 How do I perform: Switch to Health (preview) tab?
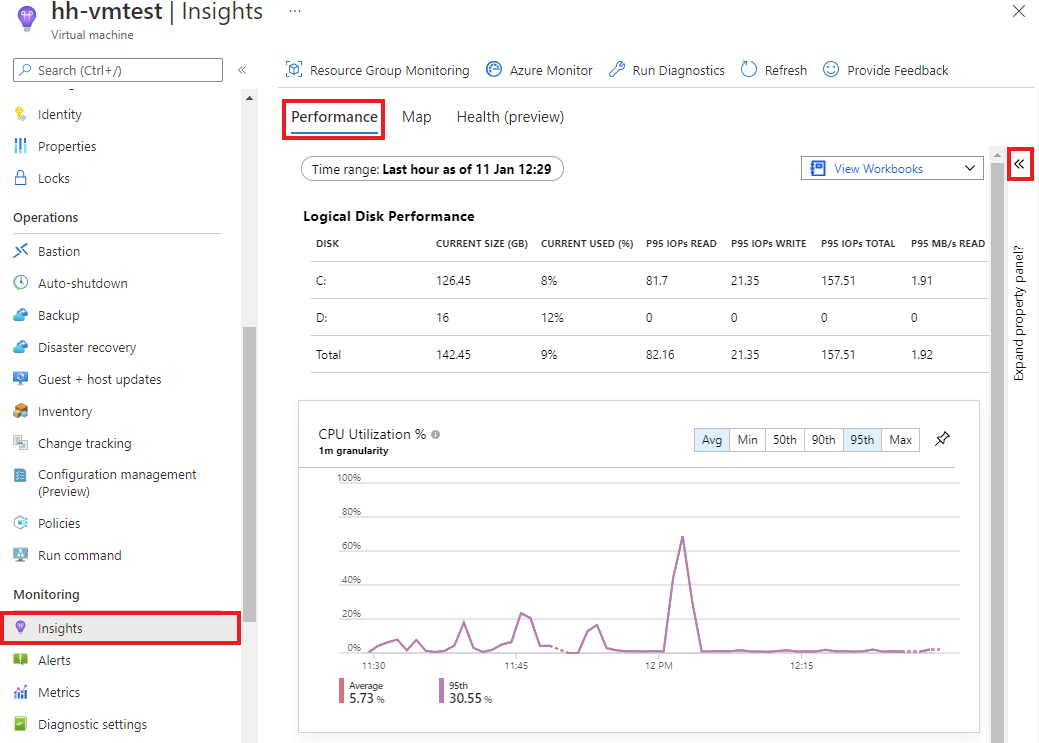(510, 117)
